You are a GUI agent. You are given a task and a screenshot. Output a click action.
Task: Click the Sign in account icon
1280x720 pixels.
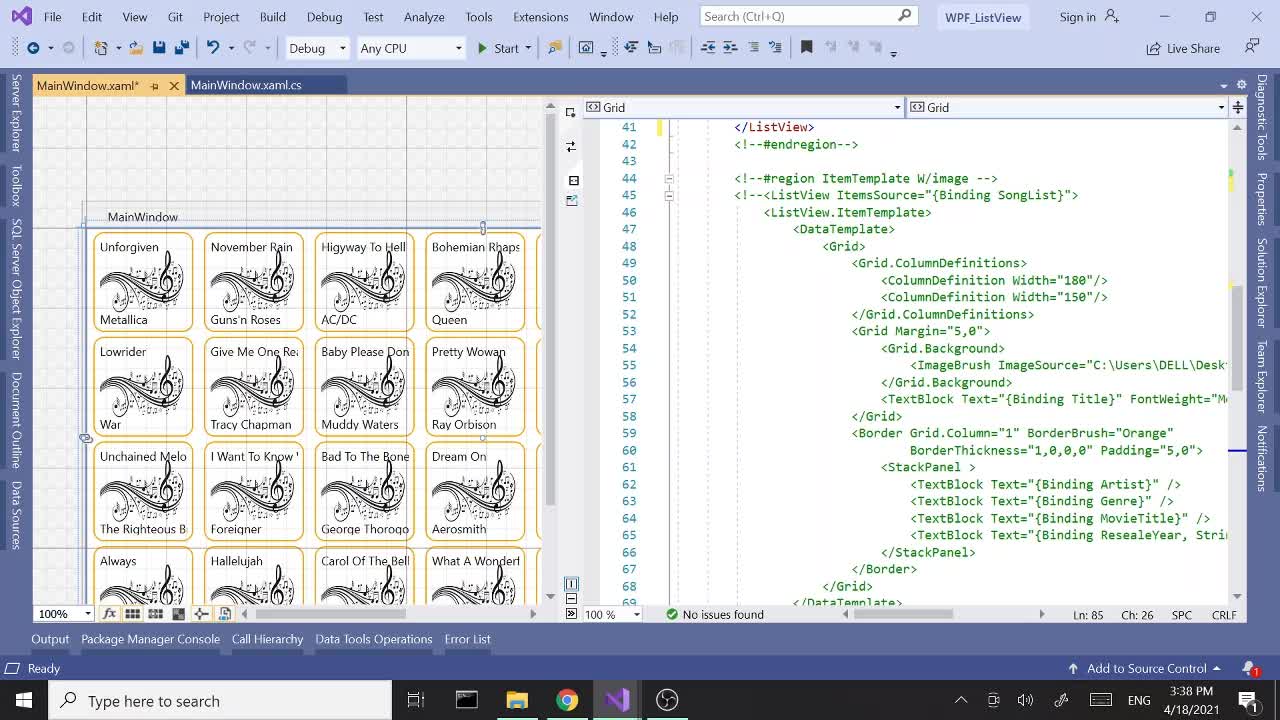[x=1112, y=17]
